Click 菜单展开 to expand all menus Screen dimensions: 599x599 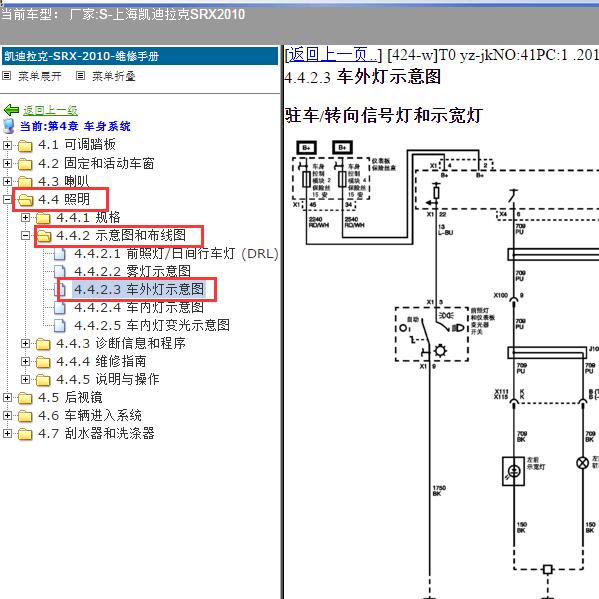(x=40, y=76)
